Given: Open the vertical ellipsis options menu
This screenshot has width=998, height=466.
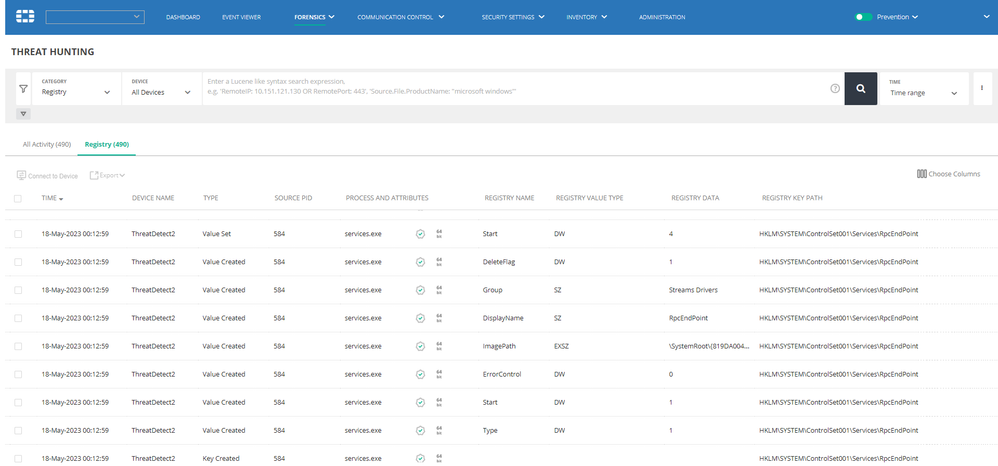Looking at the screenshot, I should (x=982, y=89).
